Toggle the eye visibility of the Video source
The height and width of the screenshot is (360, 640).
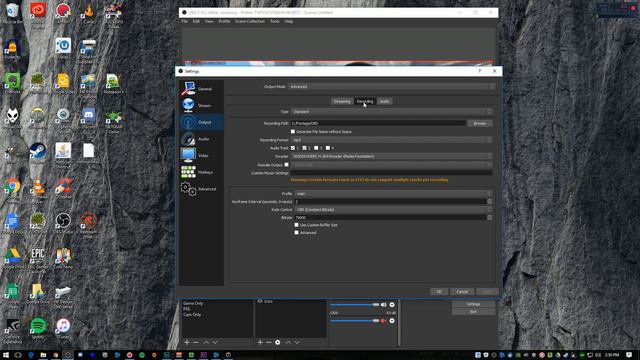260,301
